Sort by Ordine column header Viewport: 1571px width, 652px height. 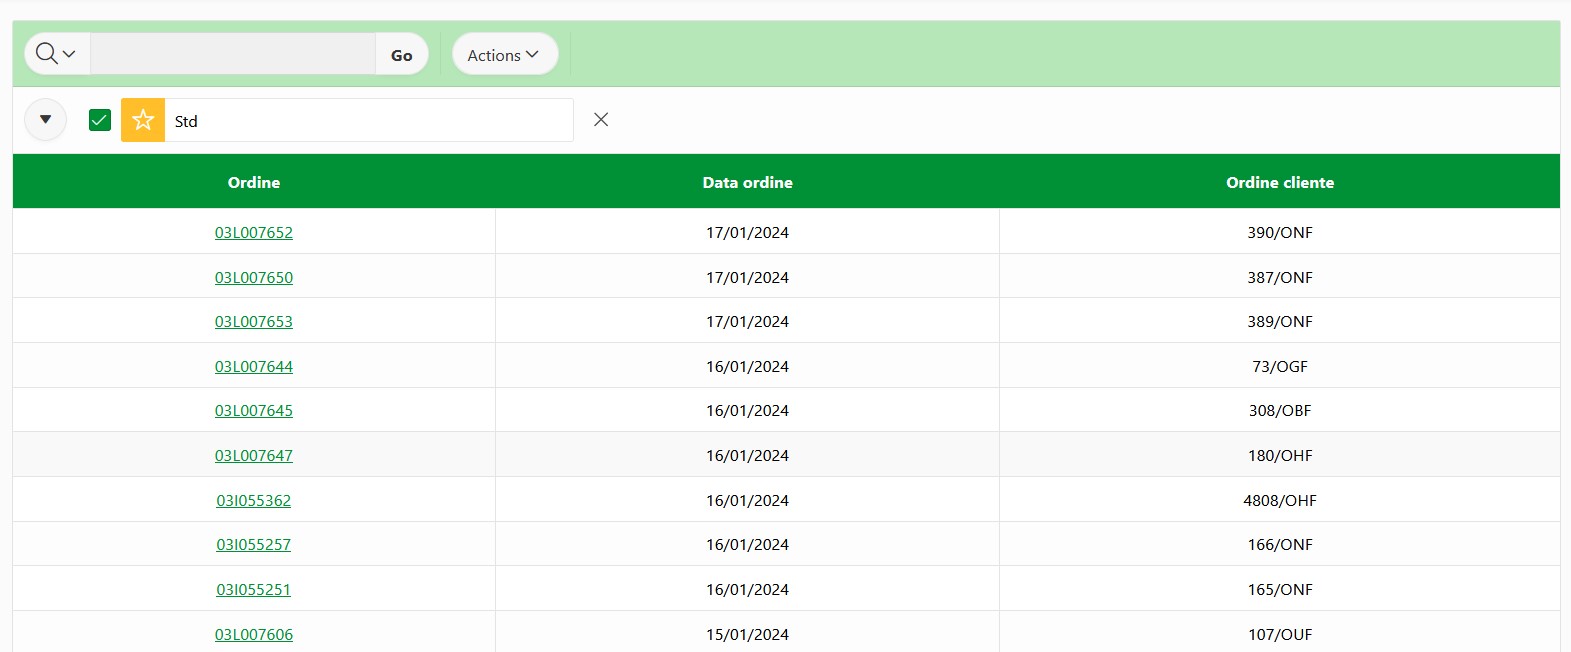point(254,182)
